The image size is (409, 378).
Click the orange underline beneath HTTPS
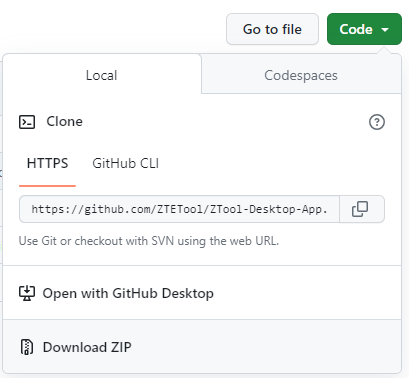click(x=47, y=186)
